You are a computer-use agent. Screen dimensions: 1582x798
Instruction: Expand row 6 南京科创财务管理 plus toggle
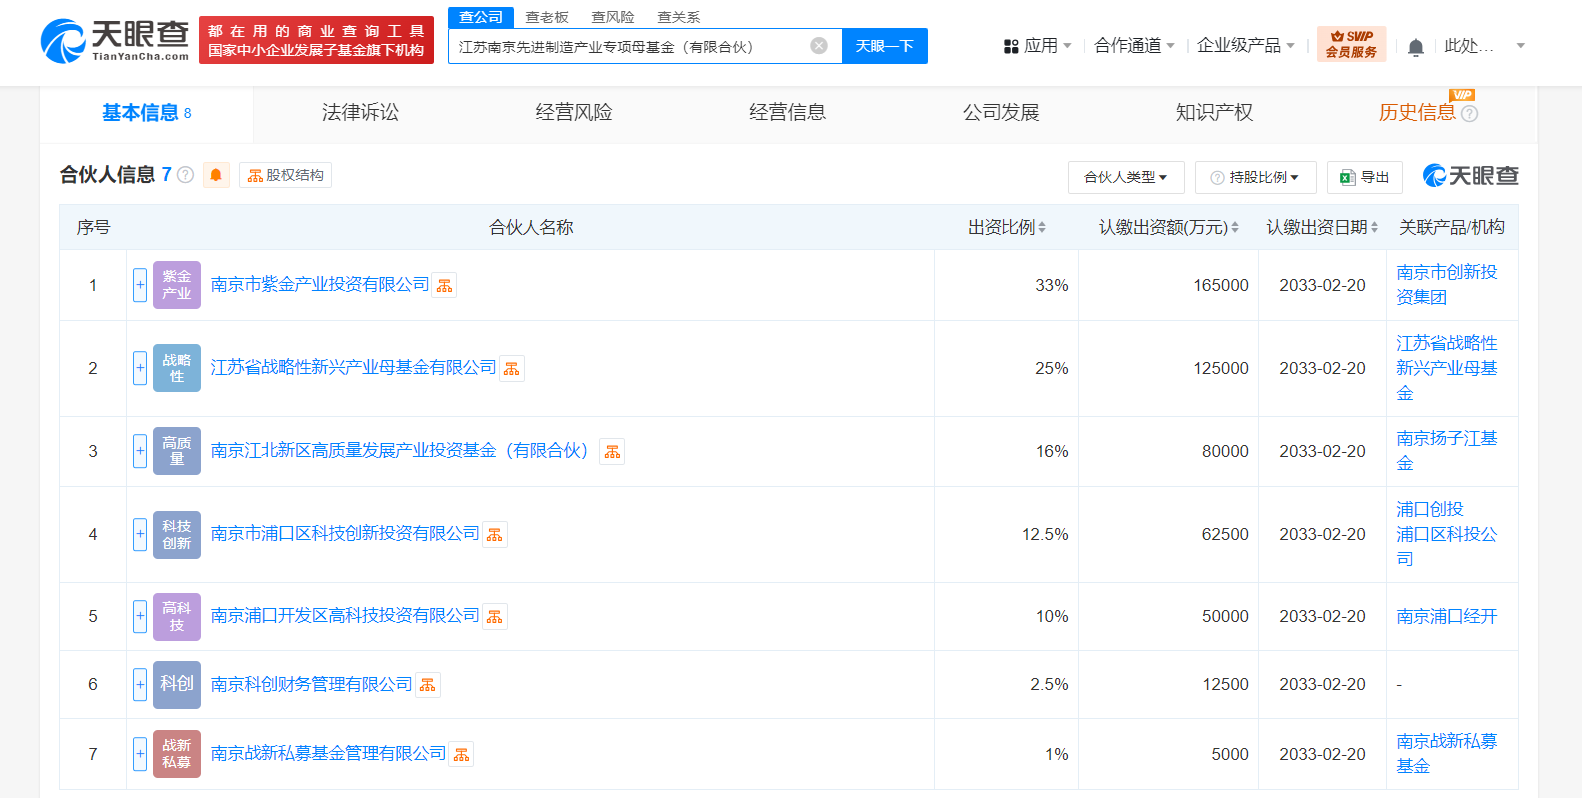tap(140, 684)
